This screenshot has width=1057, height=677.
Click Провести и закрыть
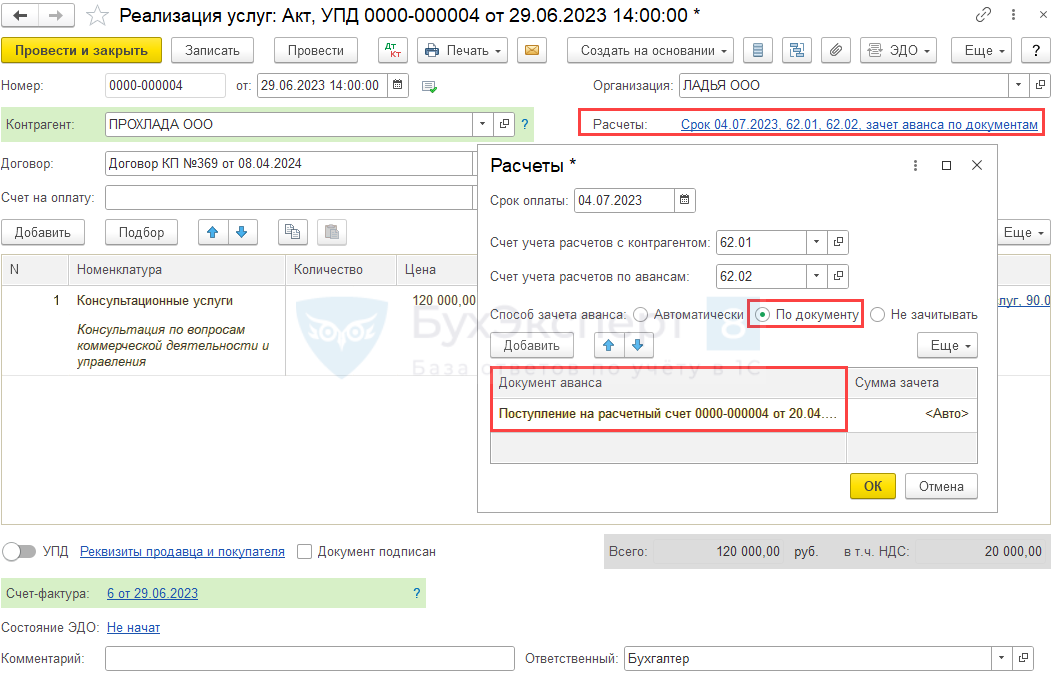click(82, 51)
